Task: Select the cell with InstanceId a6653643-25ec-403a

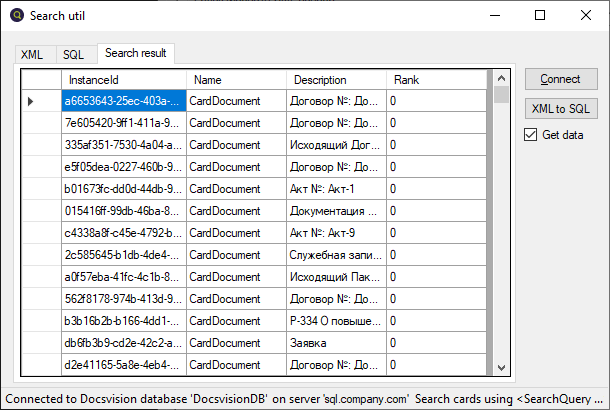Action: (x=123, y=101)
